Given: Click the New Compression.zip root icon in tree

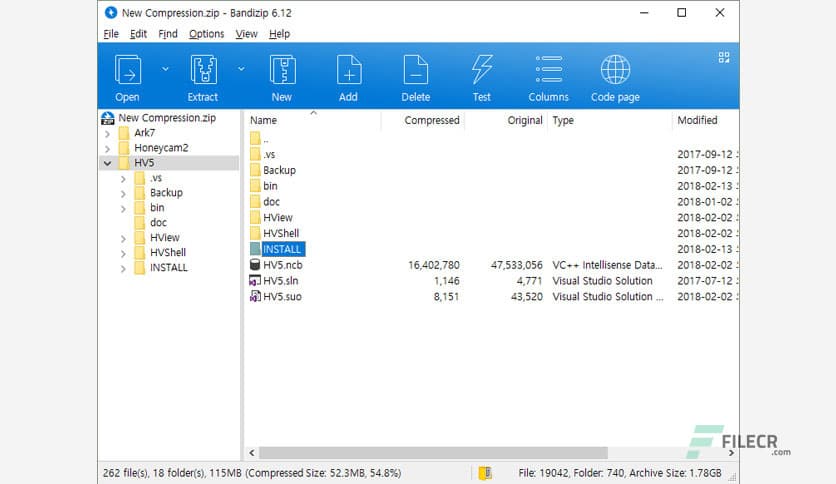Looking at the screenshot, I should pyautogui.click(x=108, y=118).
